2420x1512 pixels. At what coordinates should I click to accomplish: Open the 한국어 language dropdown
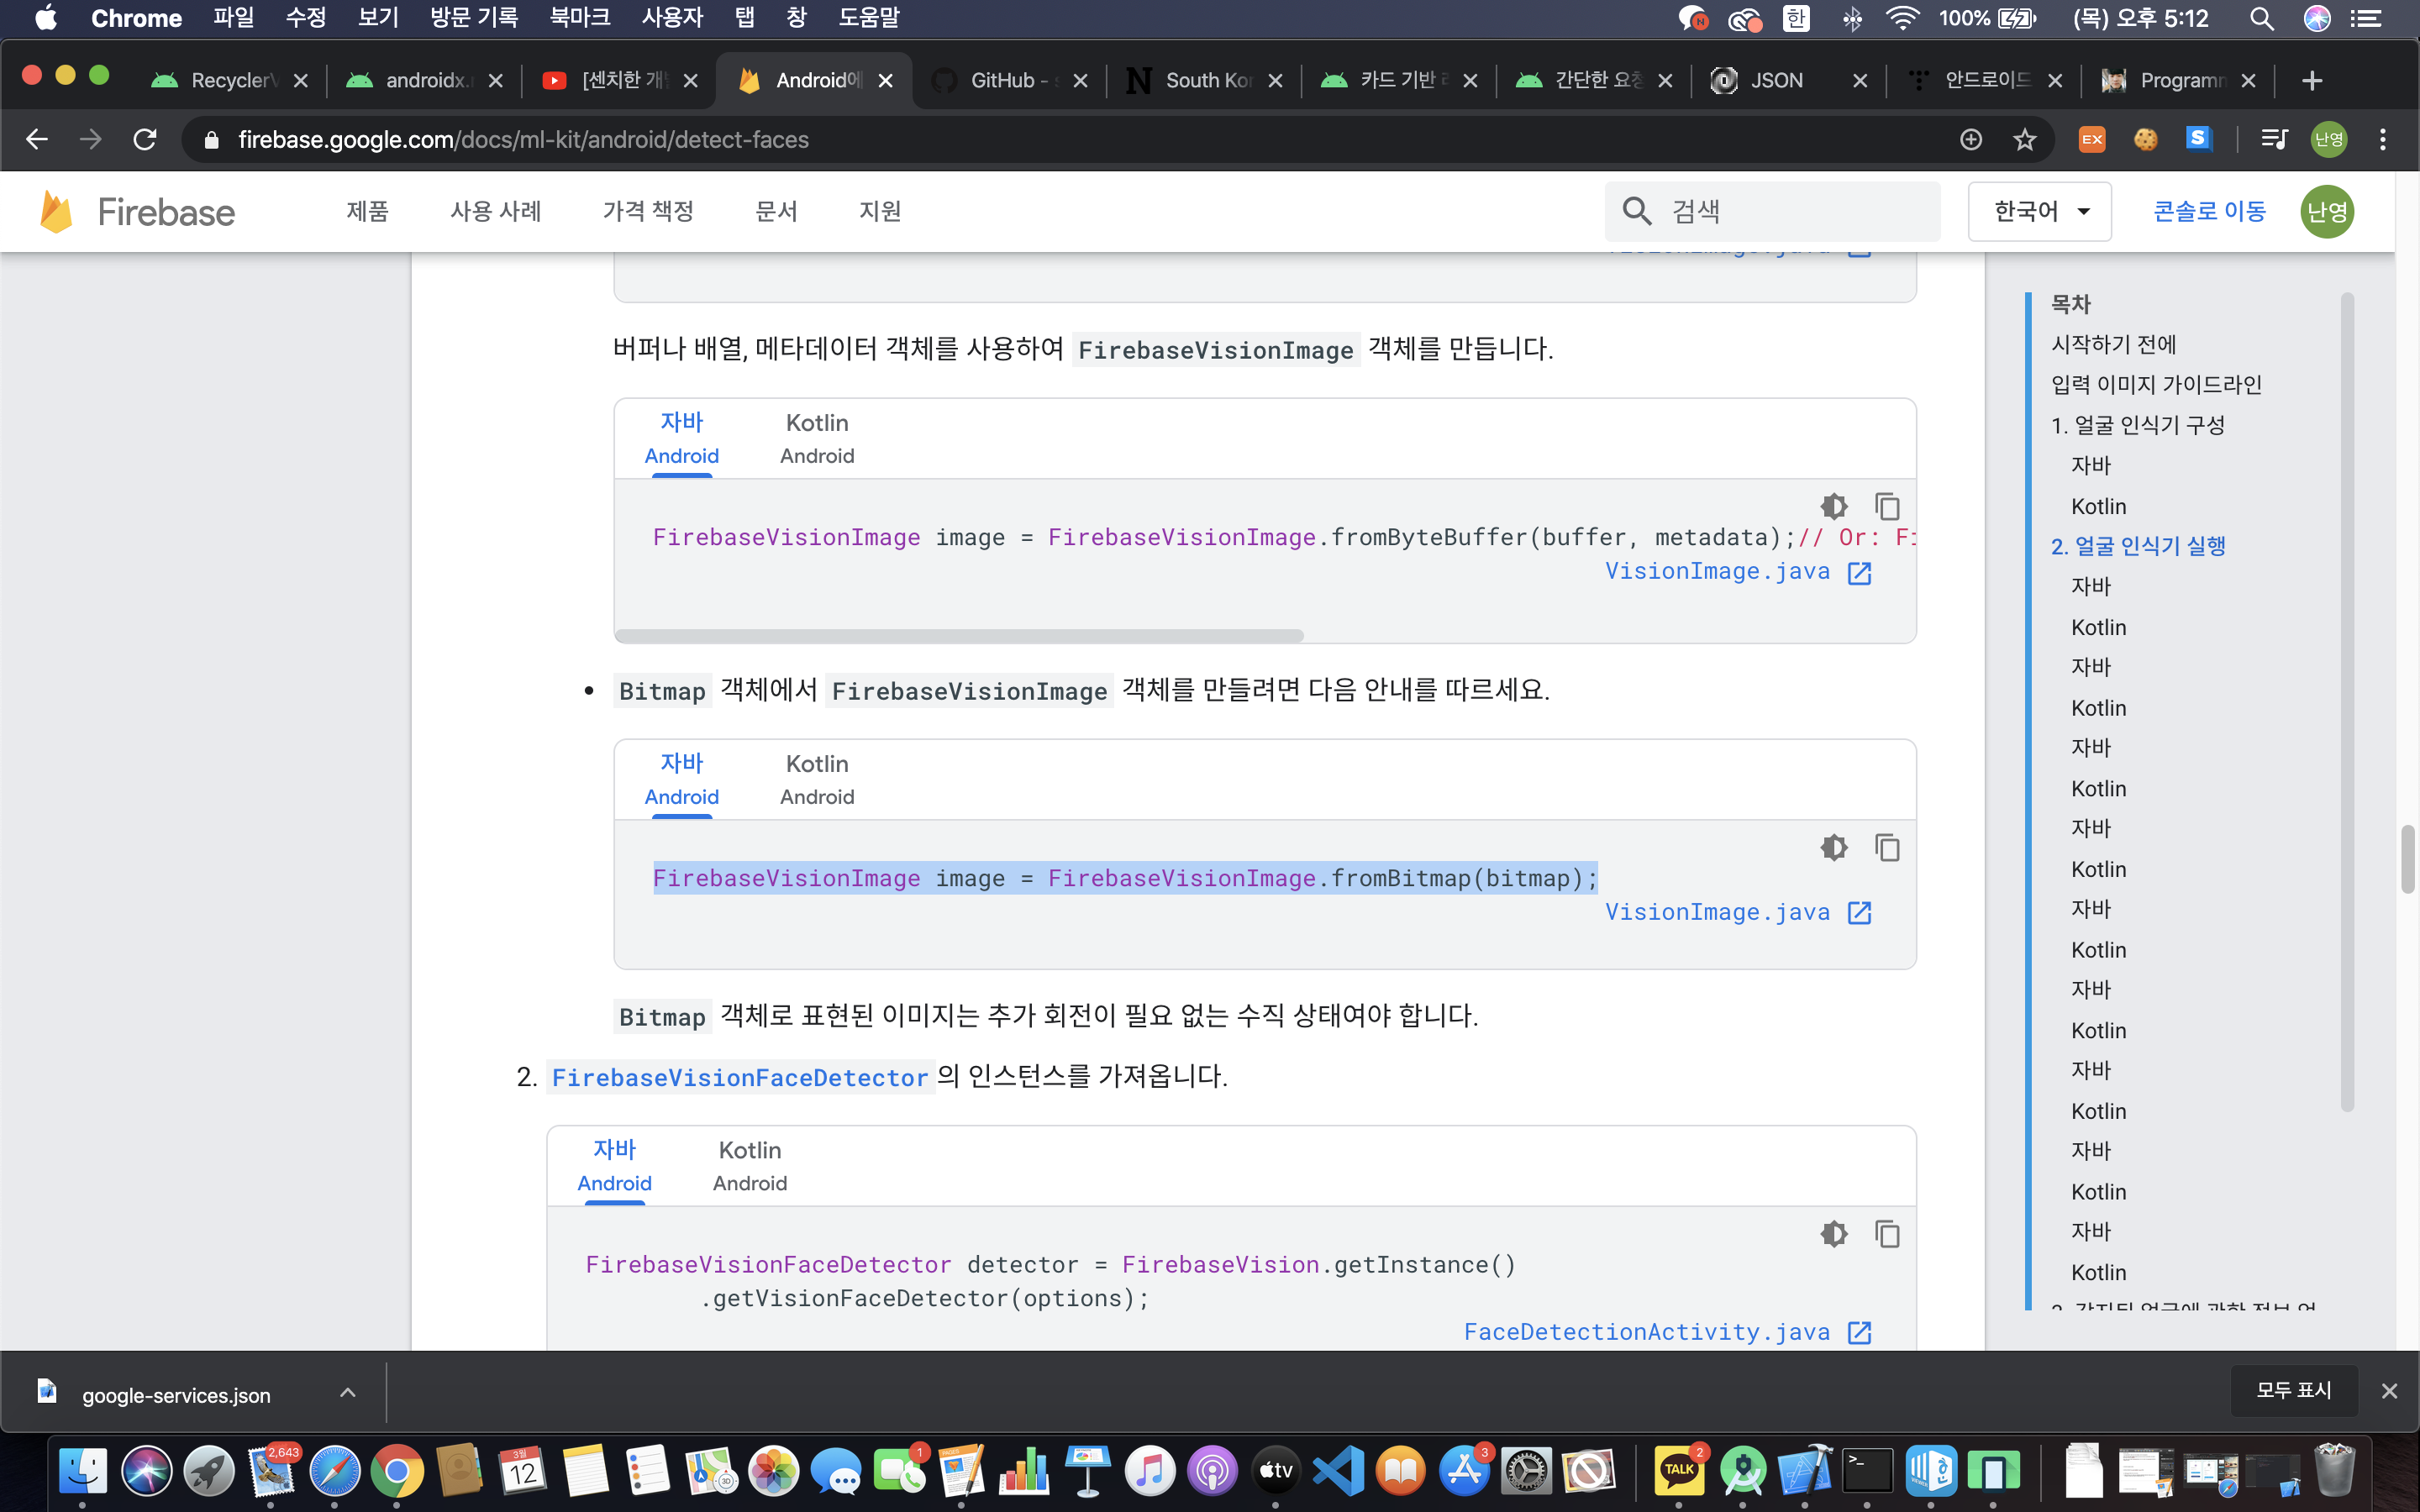tap(2039, 212)
